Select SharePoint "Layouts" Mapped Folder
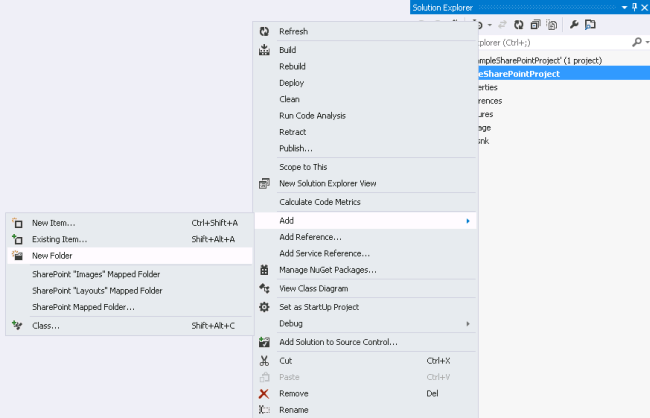This screenshot has height=418, width=650. [97, 291]
